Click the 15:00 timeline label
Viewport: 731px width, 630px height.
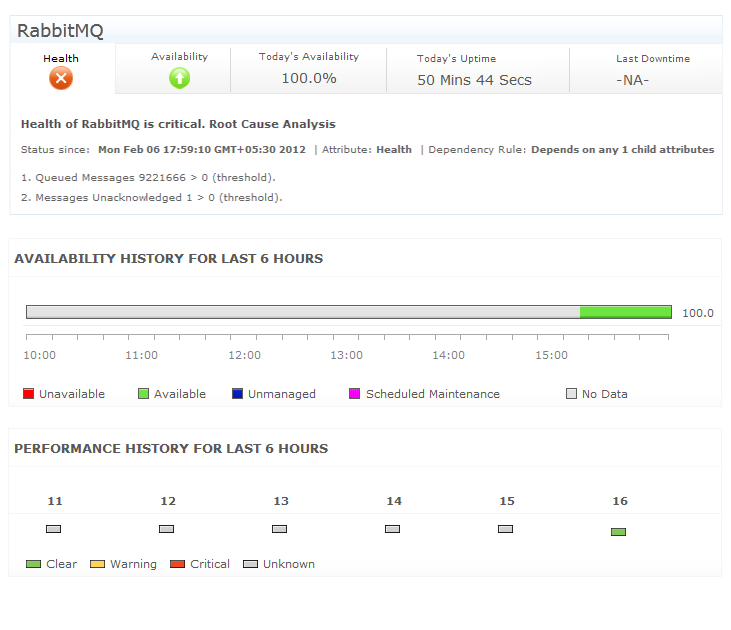coord(552,355)
